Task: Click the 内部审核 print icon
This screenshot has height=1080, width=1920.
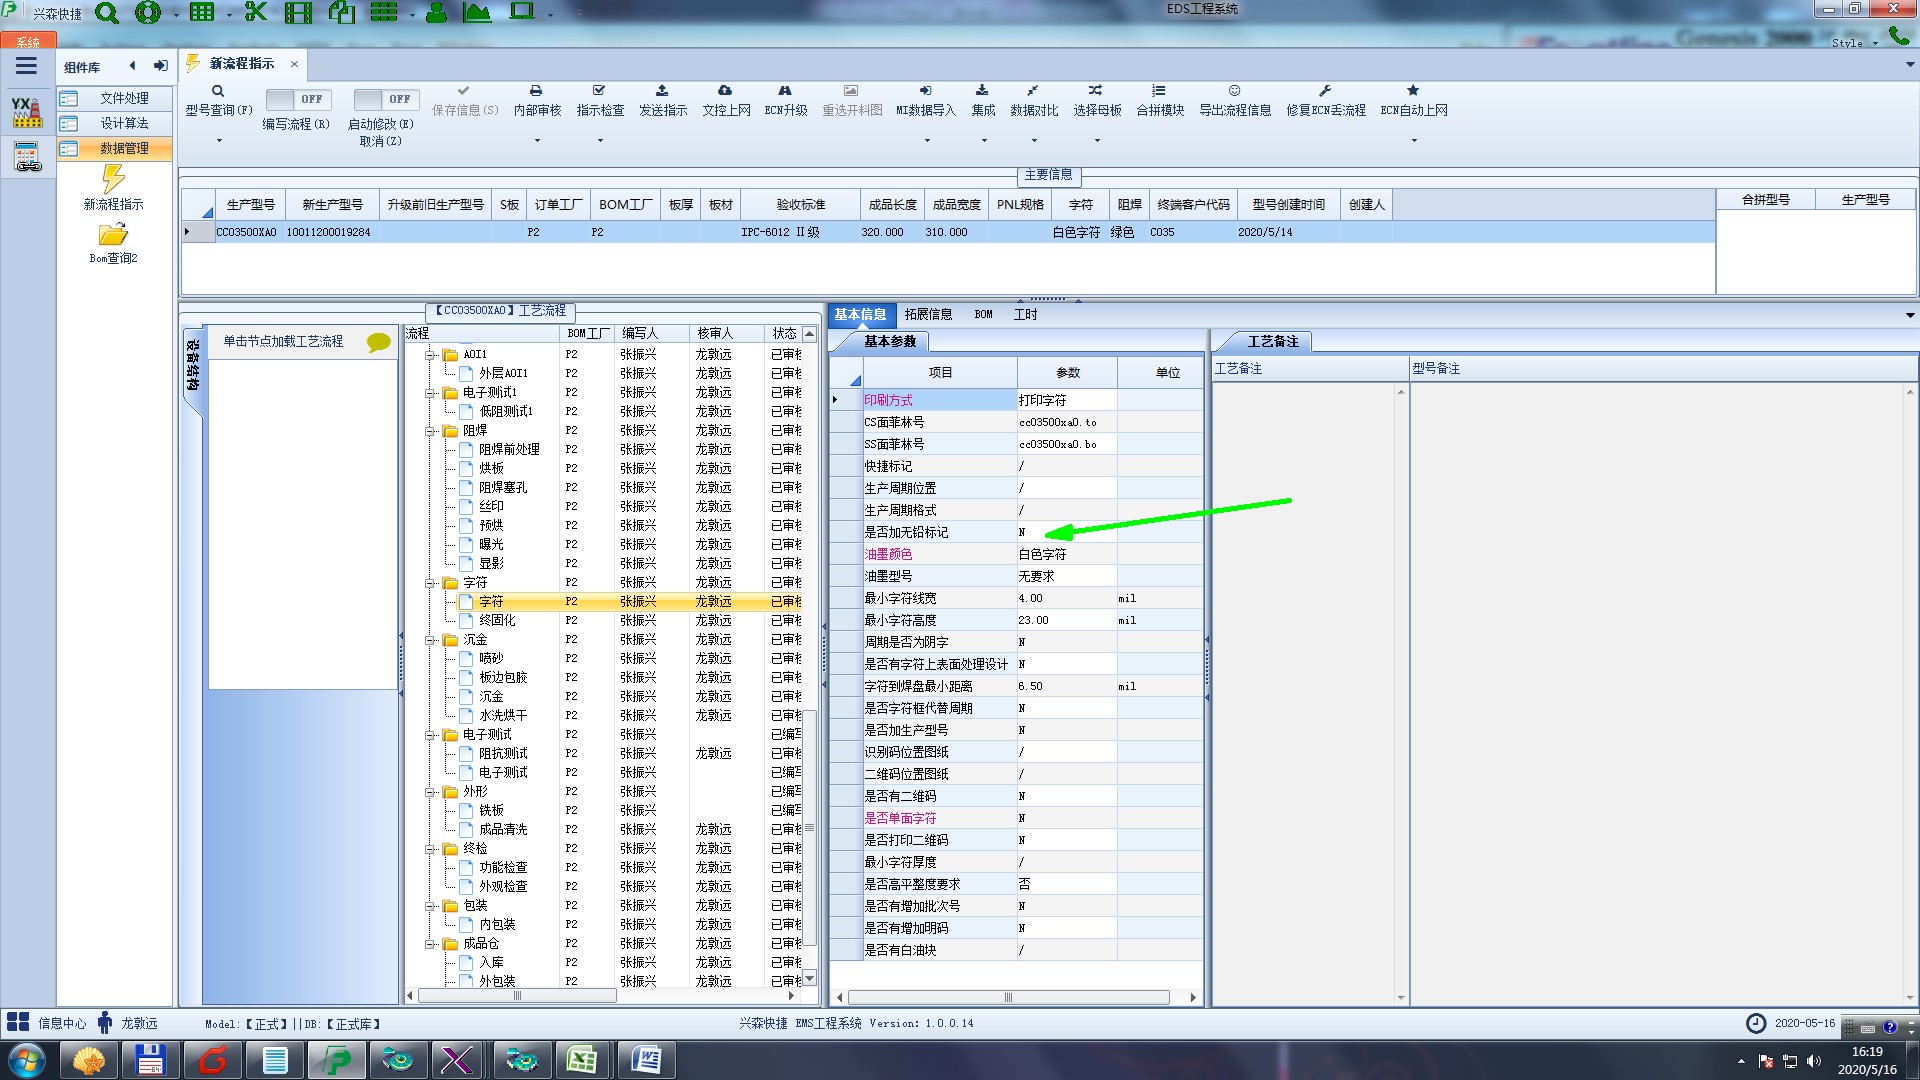Action: tap(536, 91)
